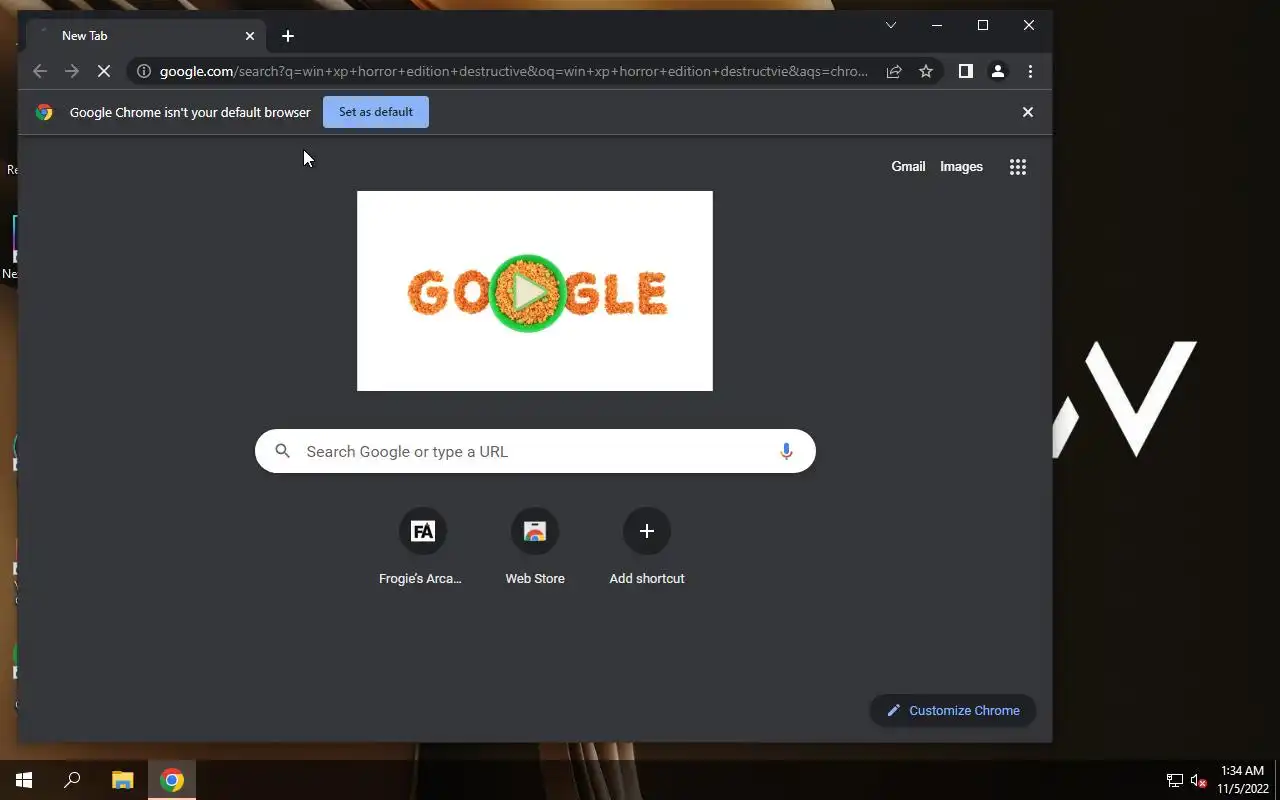Open the Windows Start menu
Viewport: 1280px width, 800px height.
tap(24, 780)
